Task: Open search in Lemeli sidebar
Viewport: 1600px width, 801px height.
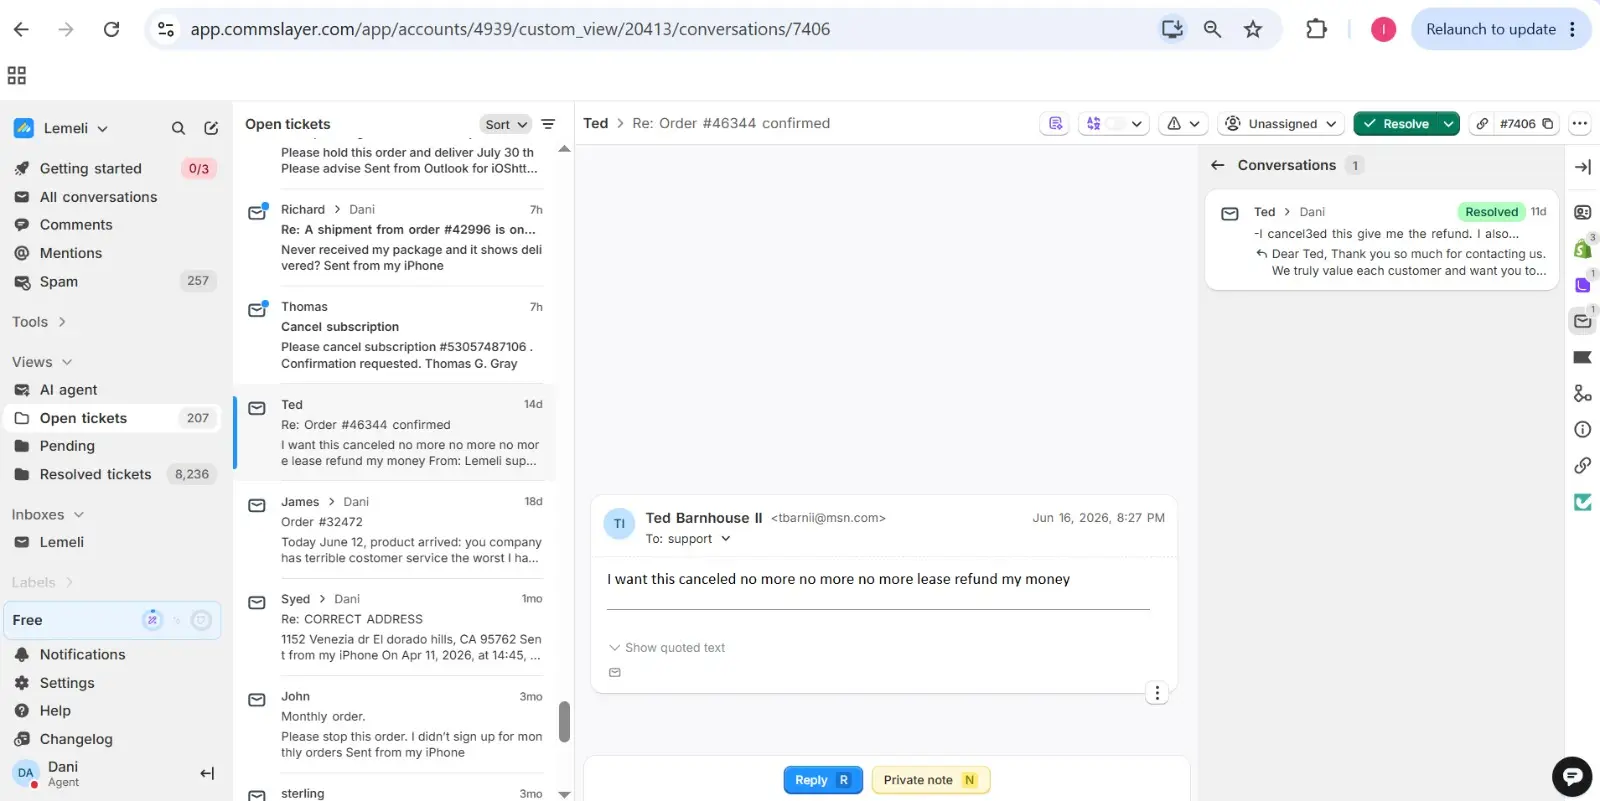Action: [x=178, y=128]
